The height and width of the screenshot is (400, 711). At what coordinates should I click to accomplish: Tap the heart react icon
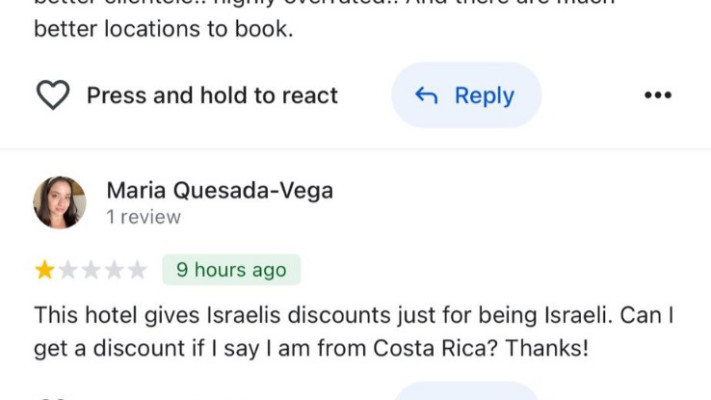coord(53,96)
